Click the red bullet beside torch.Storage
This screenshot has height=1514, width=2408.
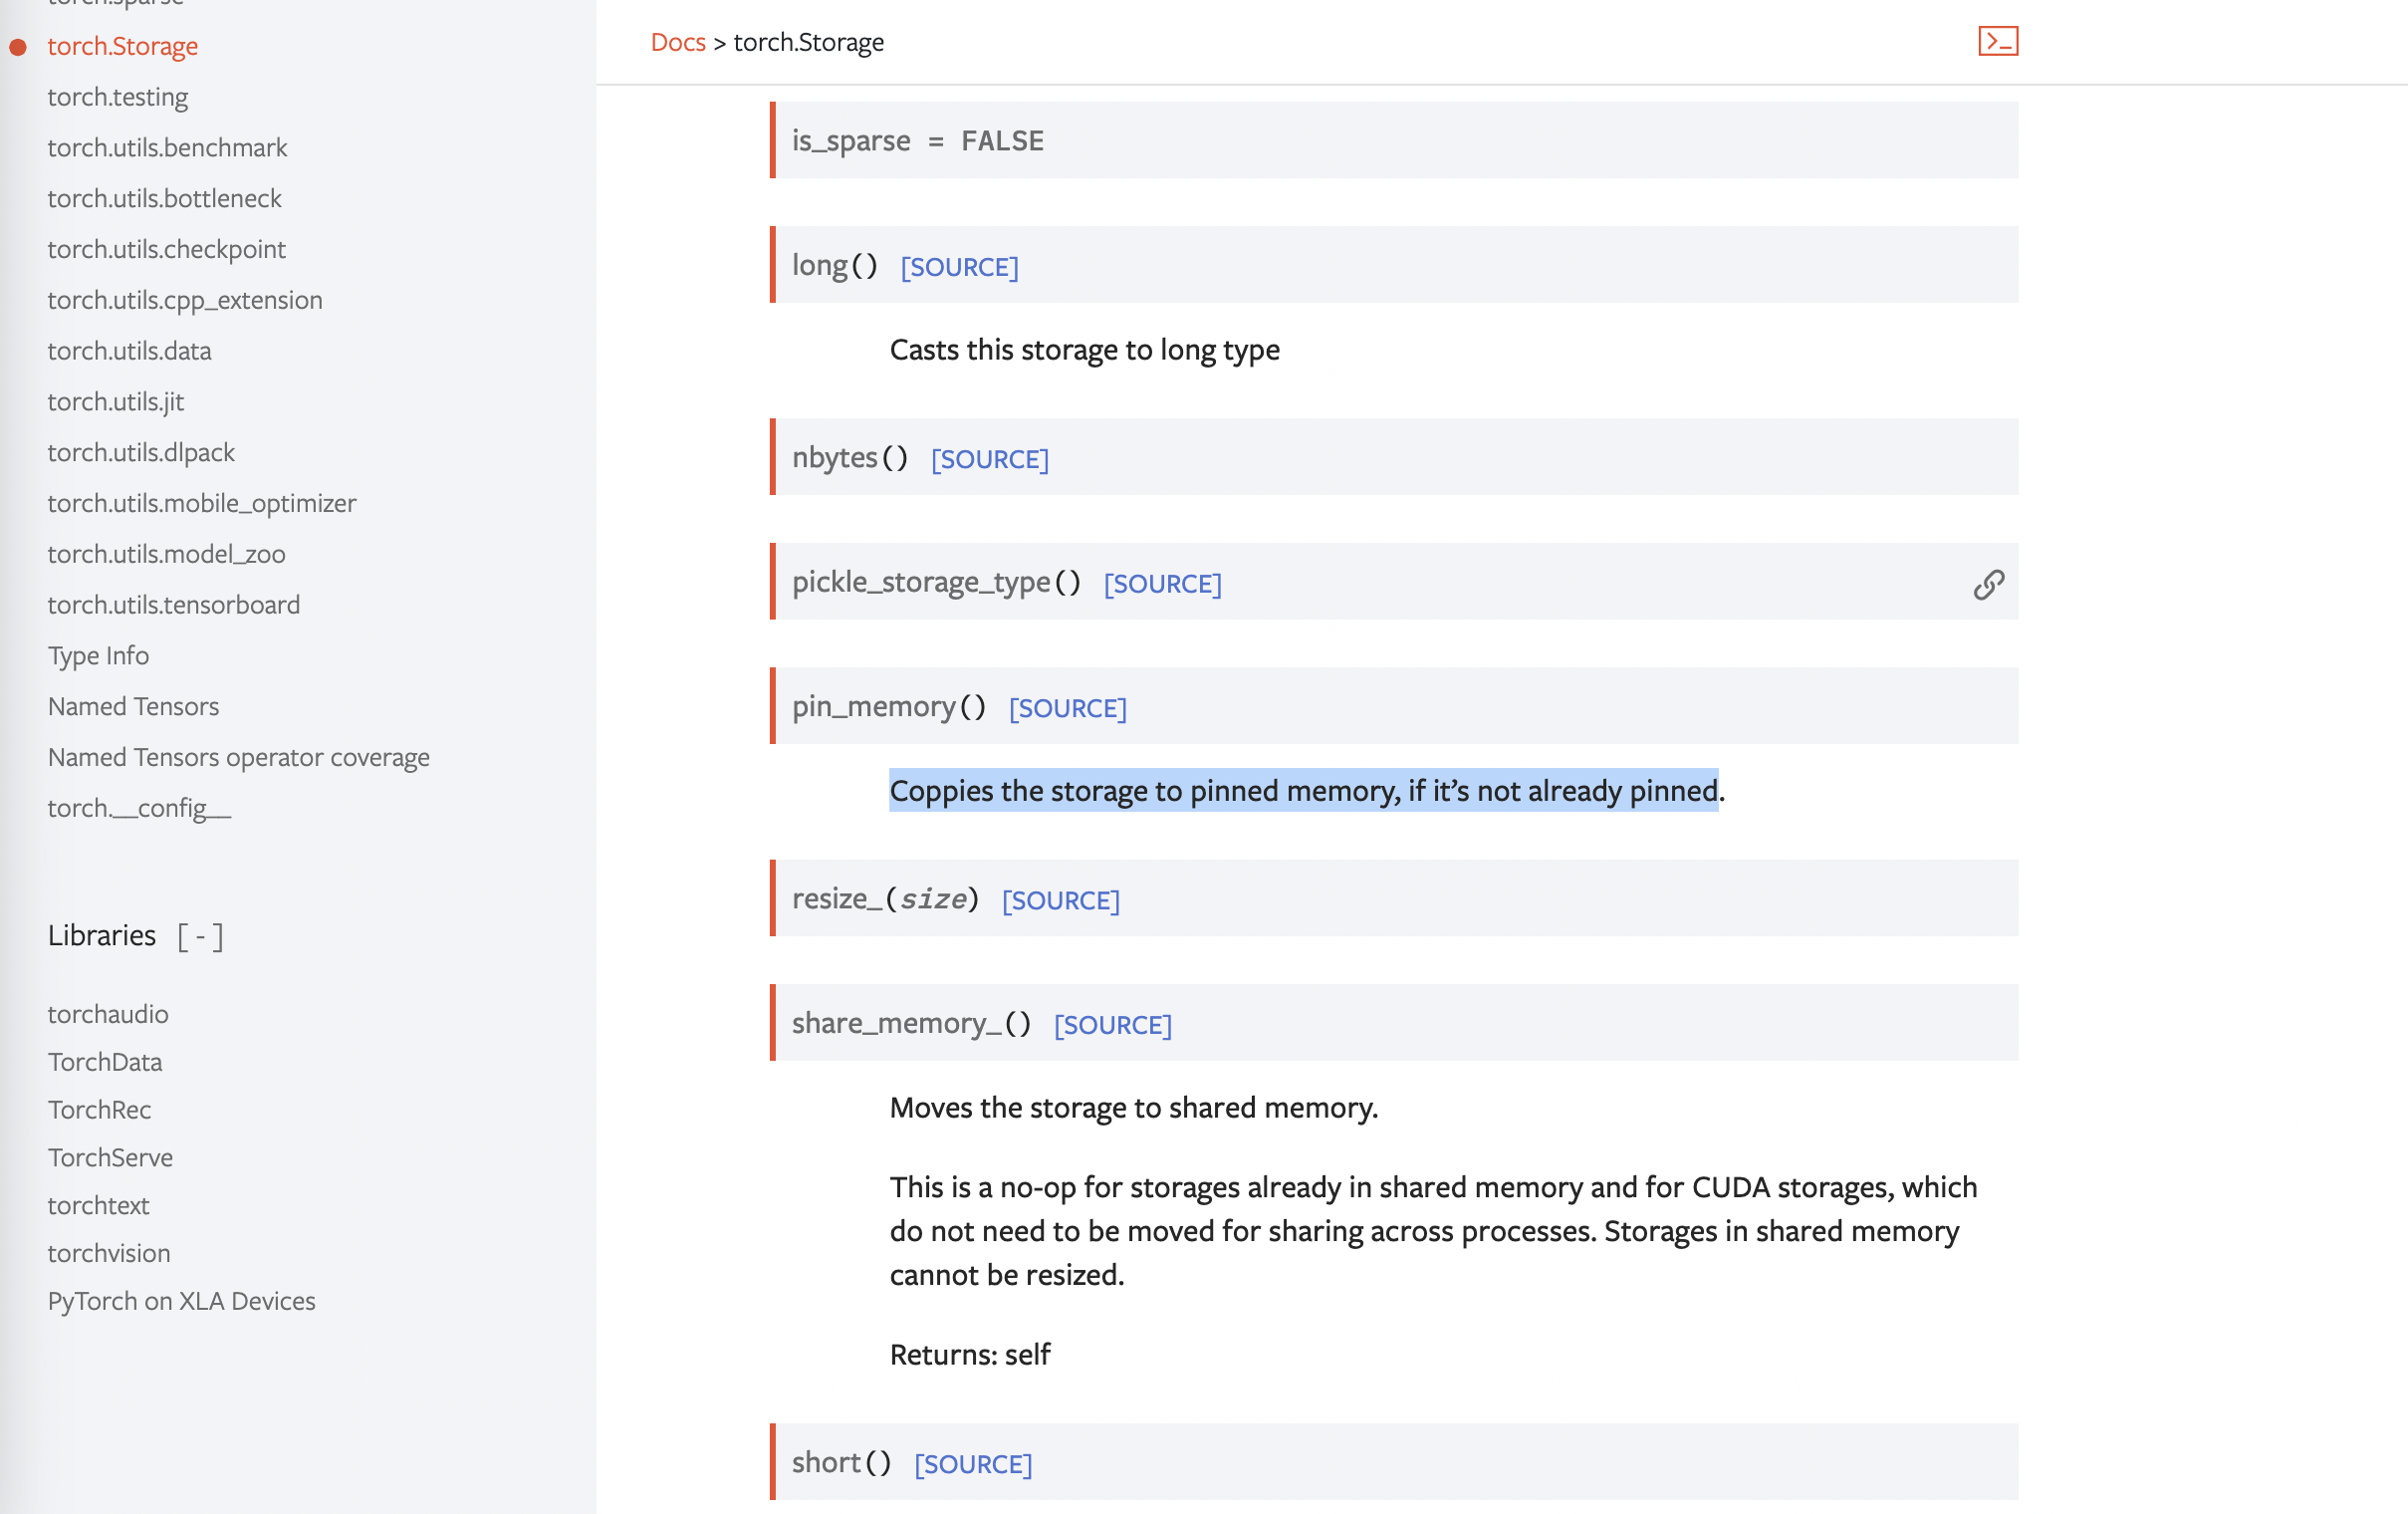click(x=18, y=47)
